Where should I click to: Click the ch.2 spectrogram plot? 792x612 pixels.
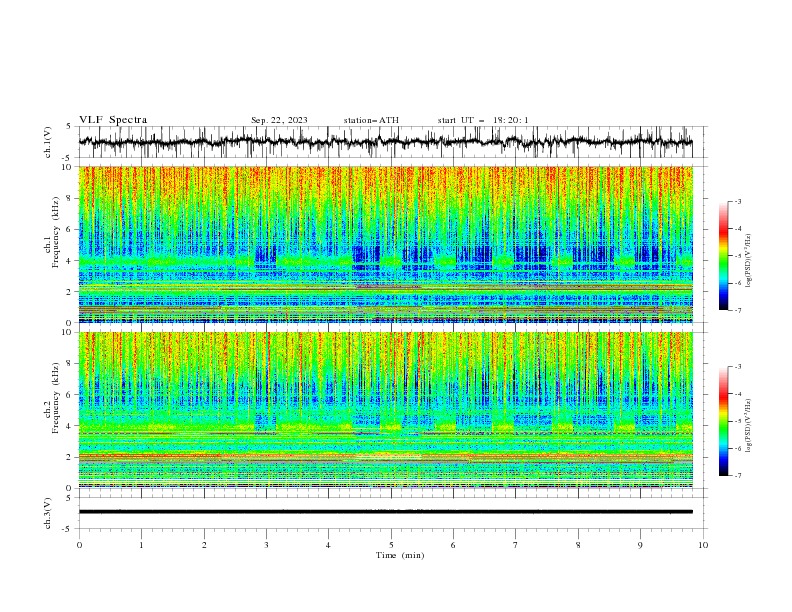click(386, 410)
